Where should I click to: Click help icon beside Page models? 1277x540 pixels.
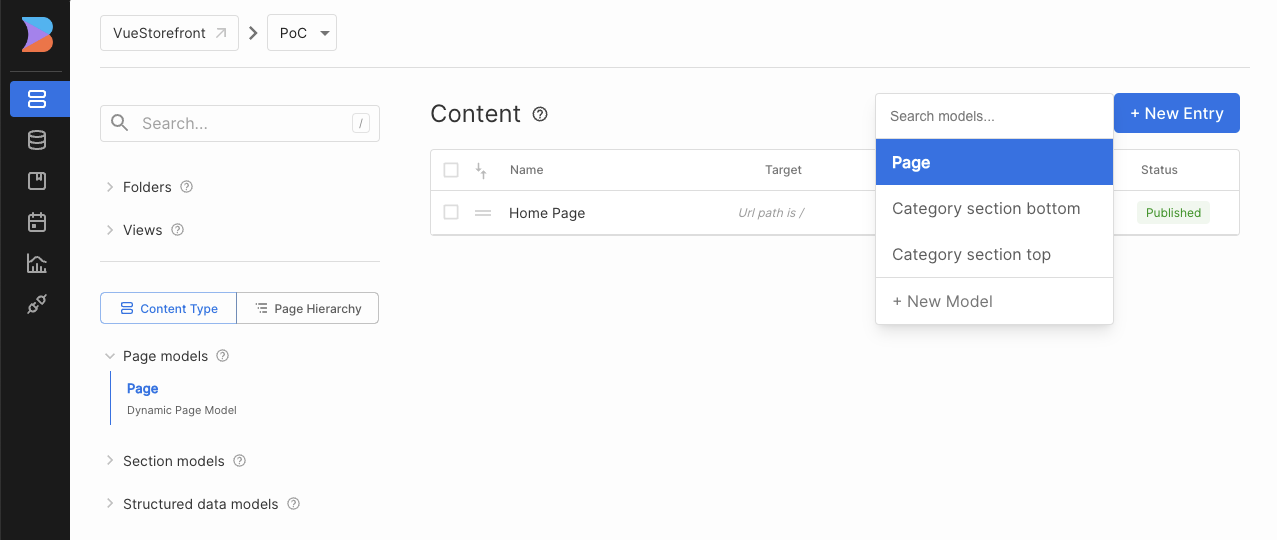223,356
